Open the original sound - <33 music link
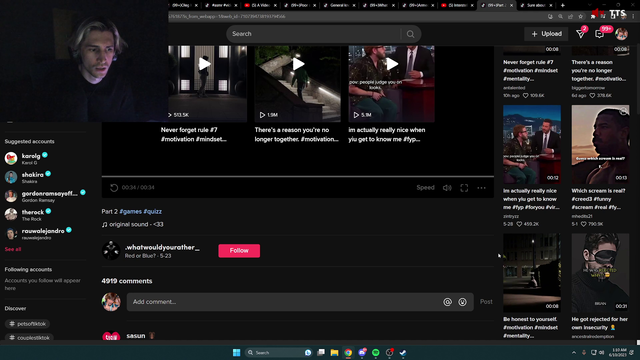Image resolution: width=640 pixels, height=360 pixels. (x=133, y=224)
